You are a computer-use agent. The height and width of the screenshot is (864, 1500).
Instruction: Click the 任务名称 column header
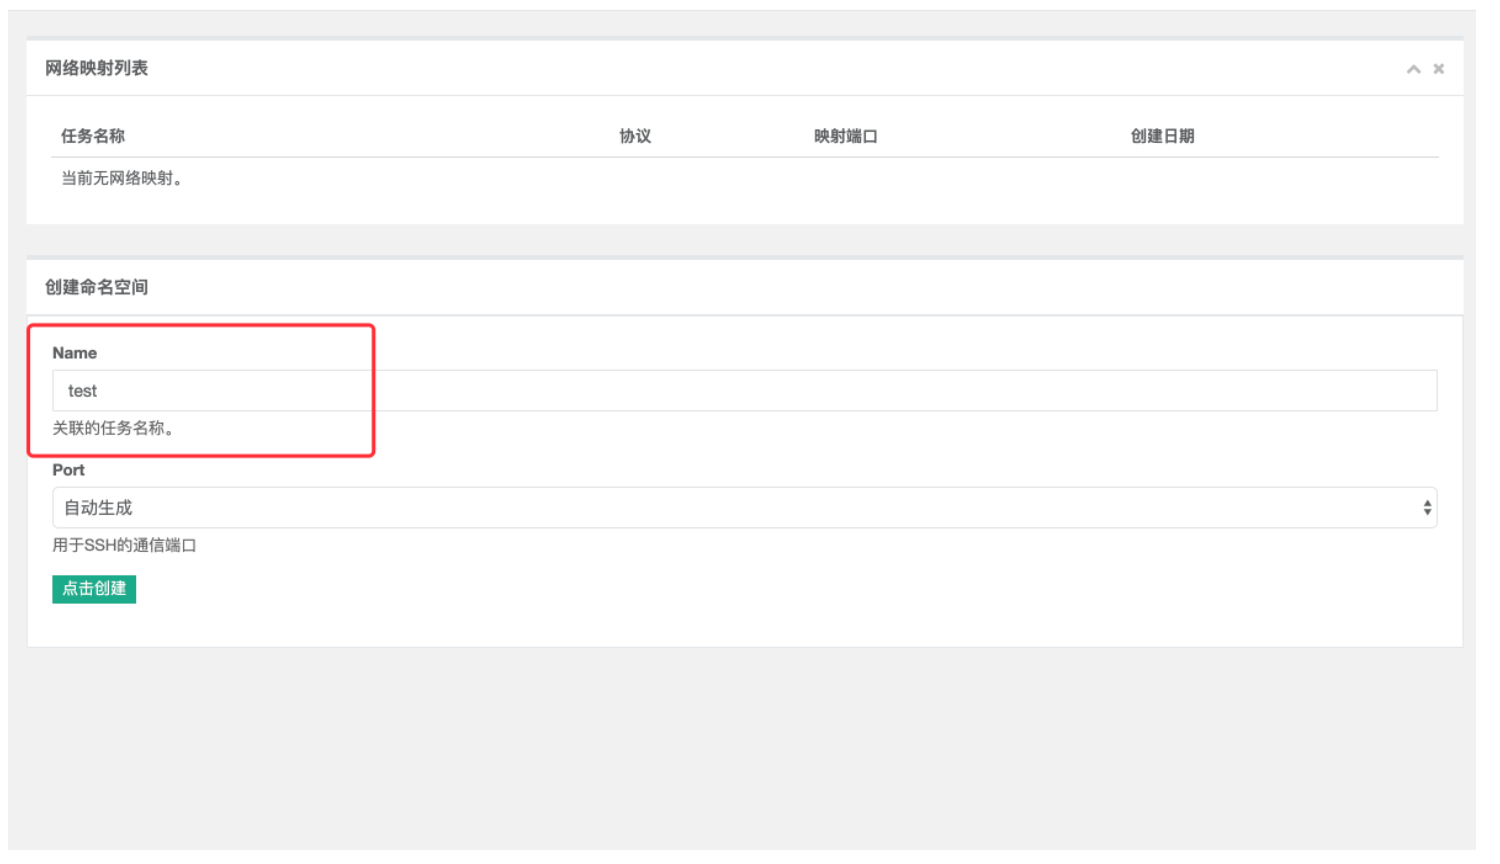coord(93,136)
